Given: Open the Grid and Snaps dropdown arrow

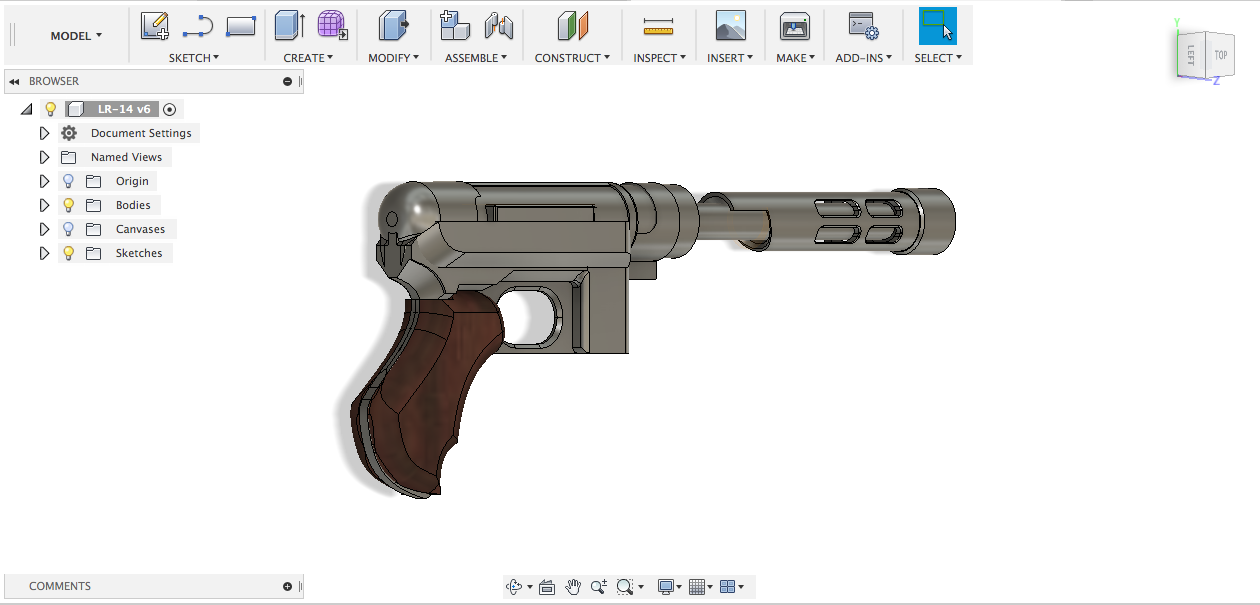Looking at the screenshot, I should click(x=711, y=587).
